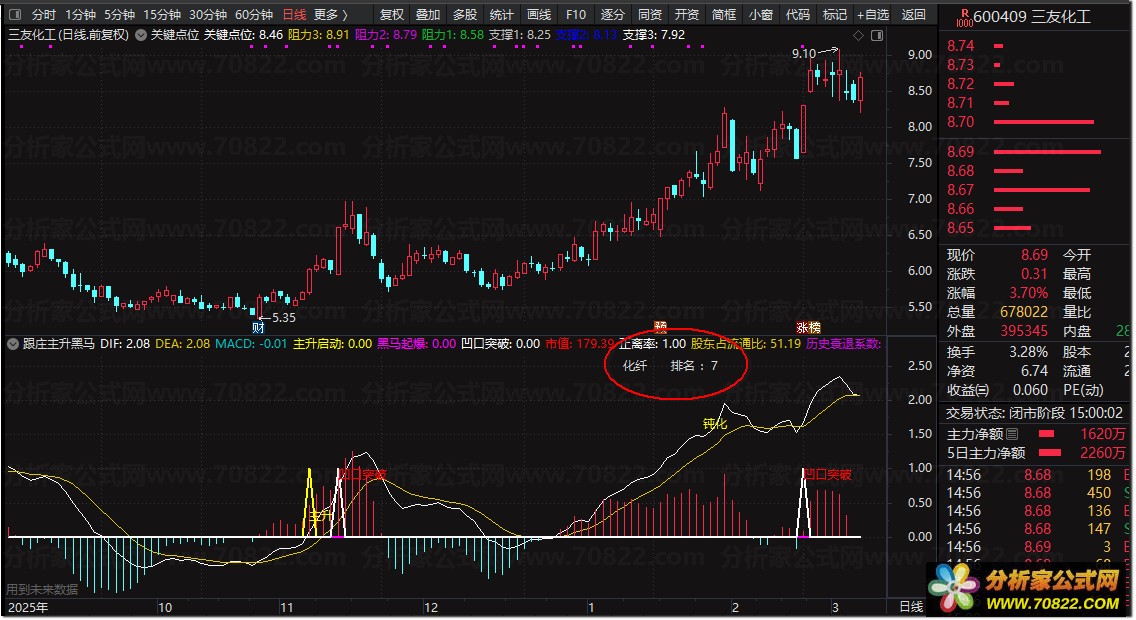Click the 换手 value 3.28%
1136x620 pixels.
[x=1029, y=352]
